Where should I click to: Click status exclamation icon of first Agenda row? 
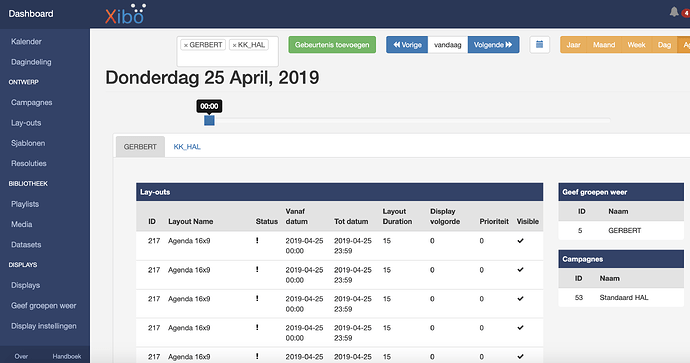coord(257,241)
